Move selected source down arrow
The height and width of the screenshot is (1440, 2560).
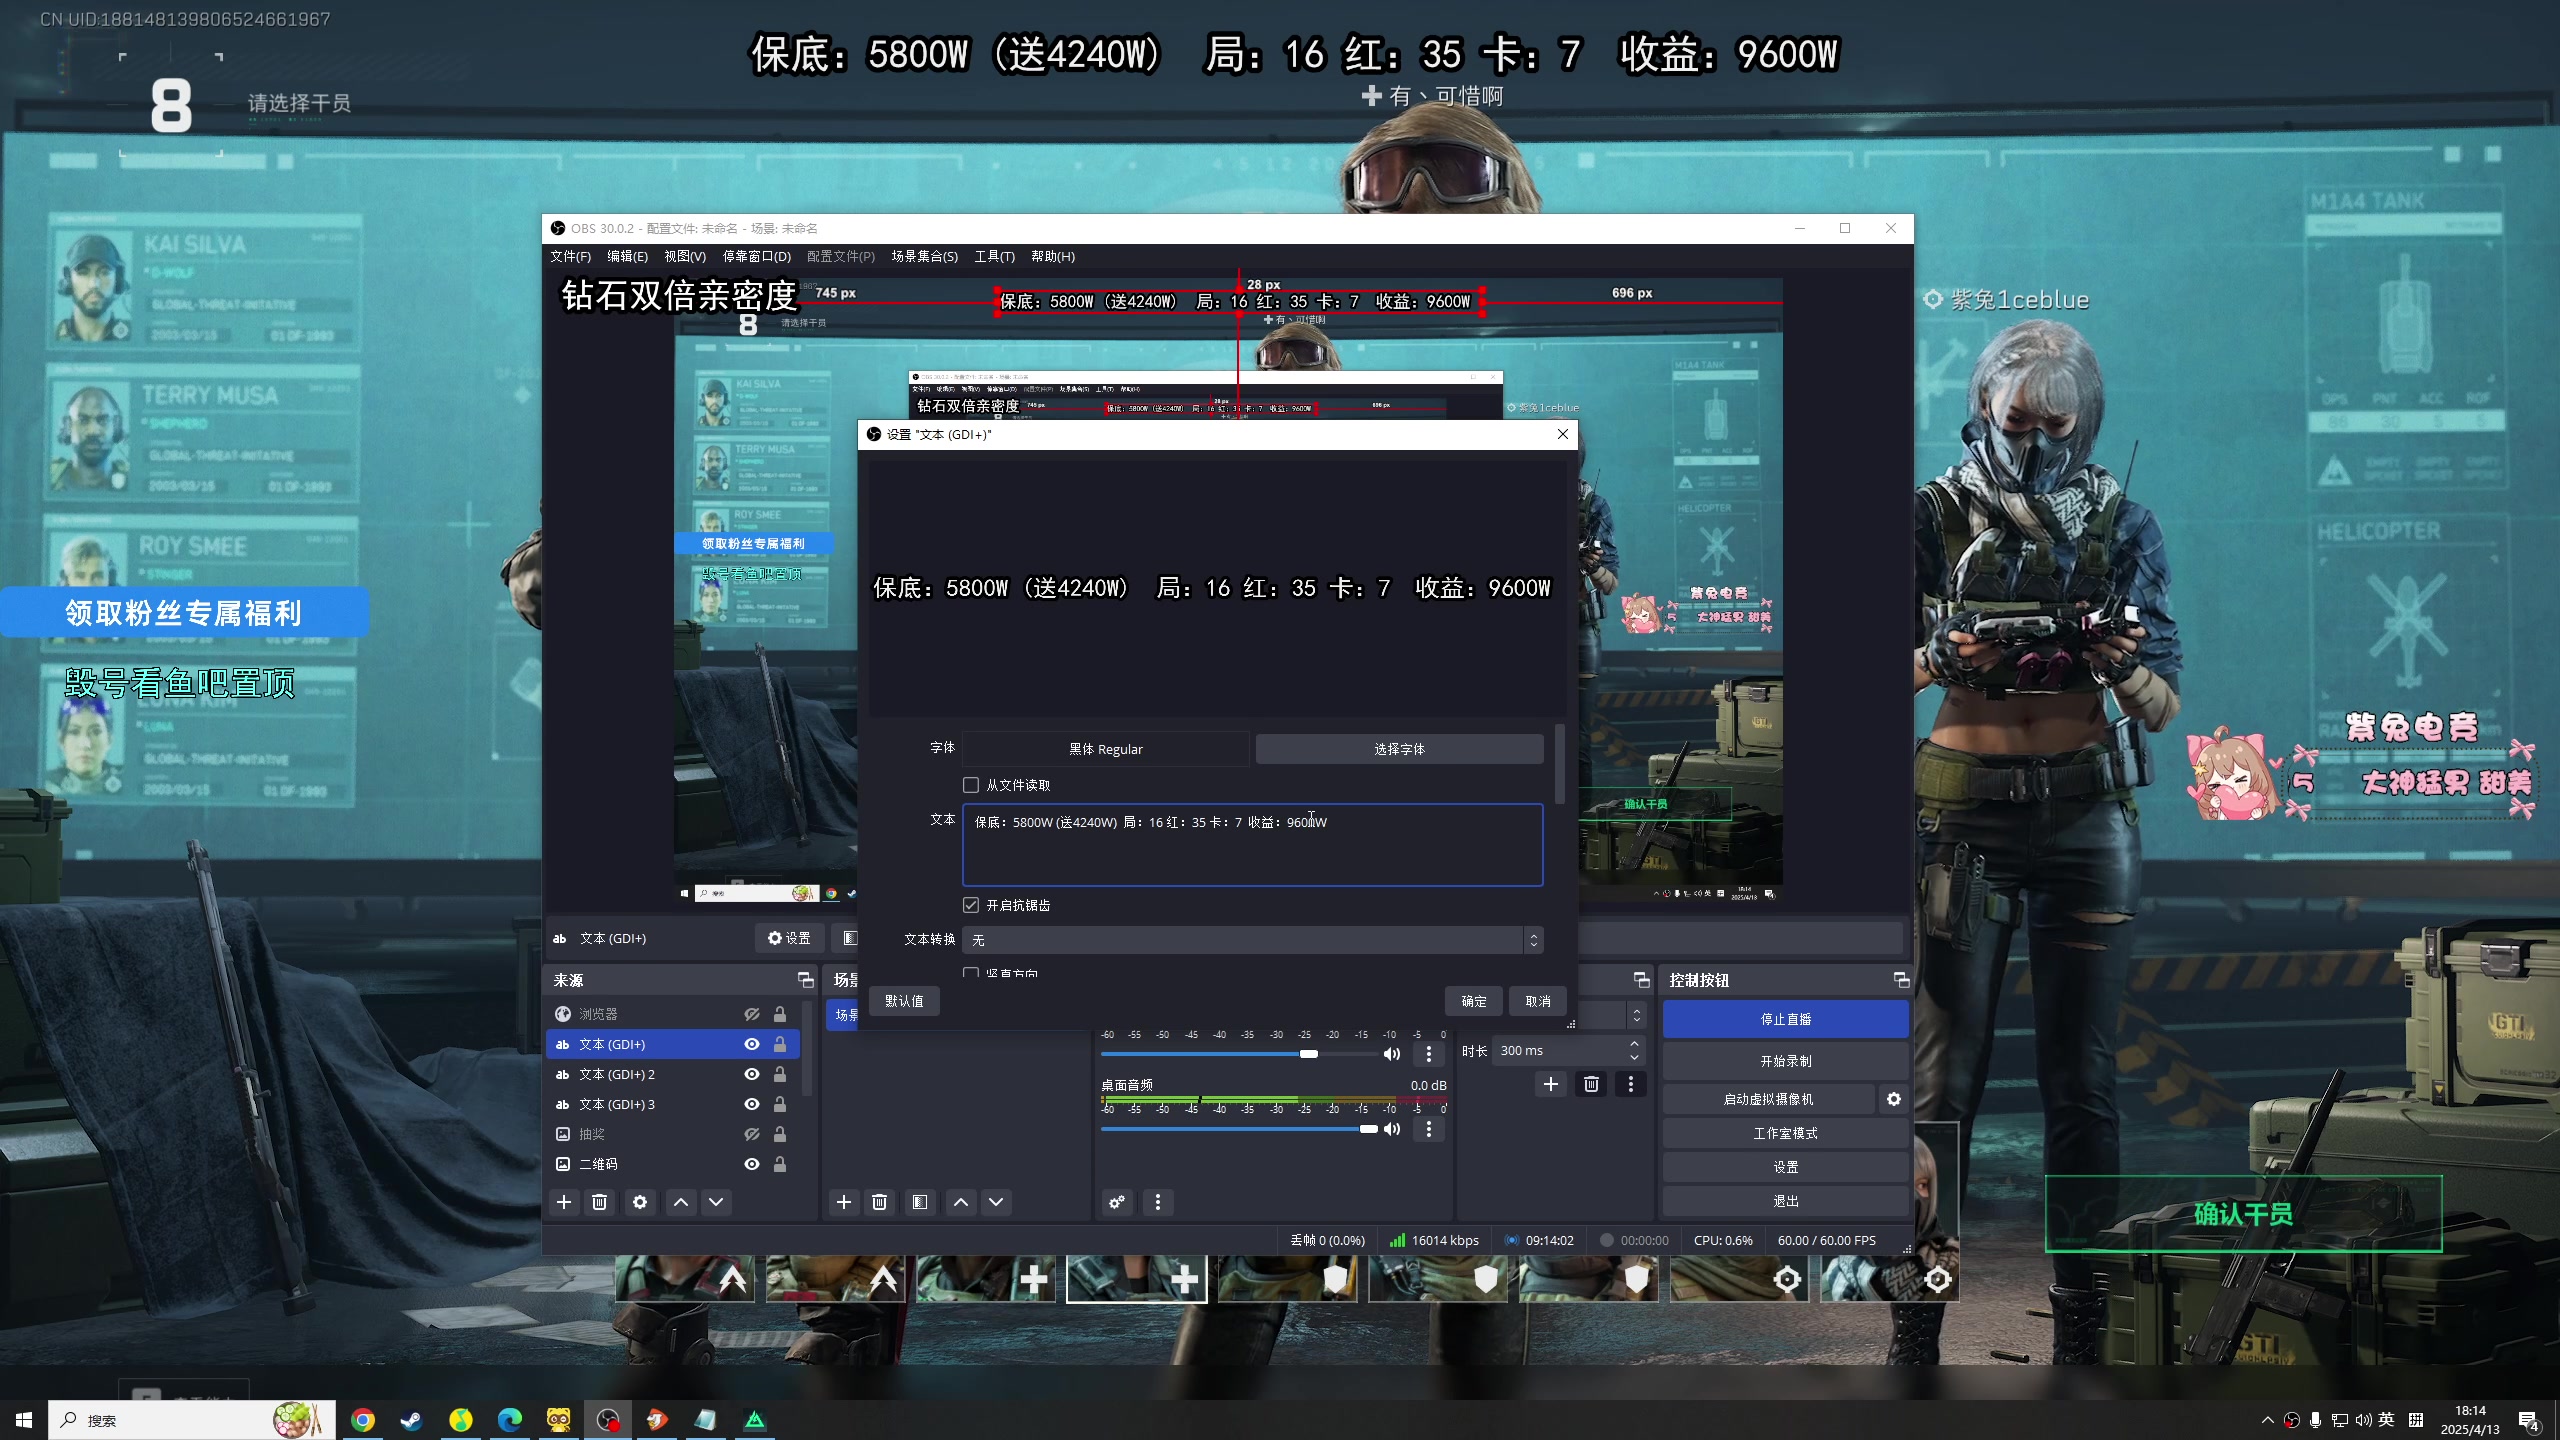click(716, 1202)
